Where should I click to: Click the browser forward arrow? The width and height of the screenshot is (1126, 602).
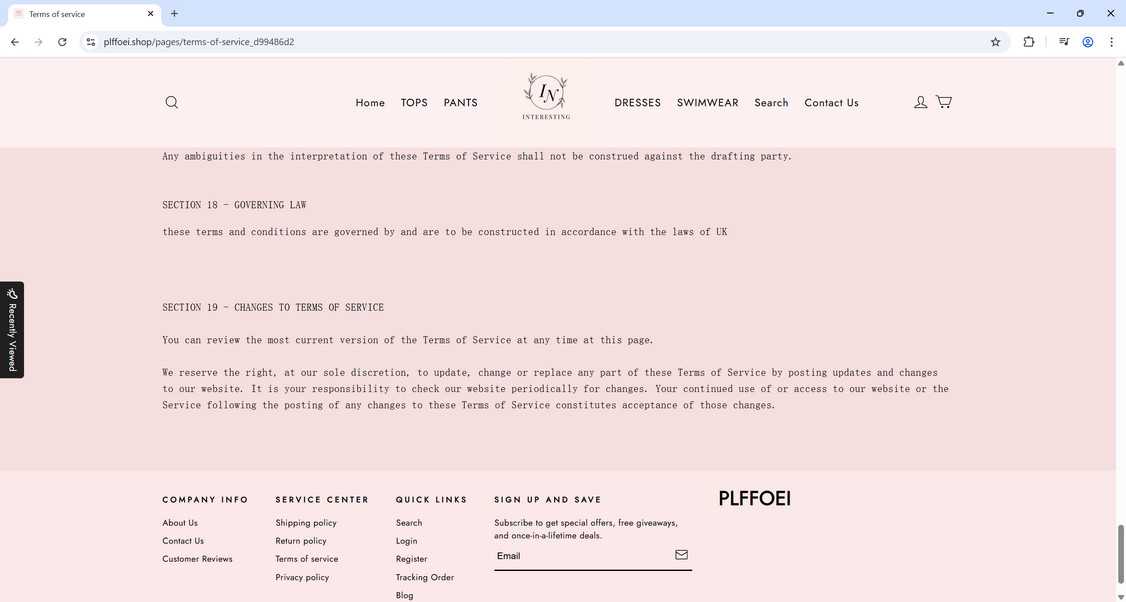click(39, 42)
